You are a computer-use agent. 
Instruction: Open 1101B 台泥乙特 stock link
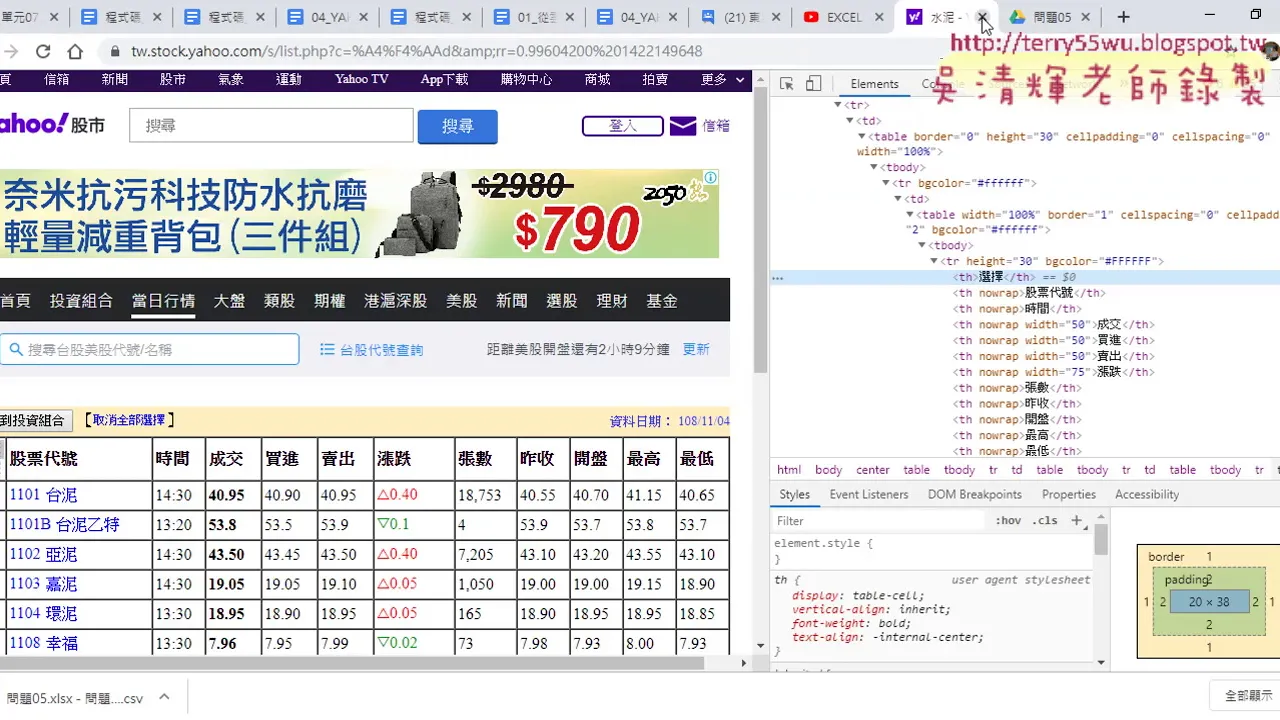[64, 524]
